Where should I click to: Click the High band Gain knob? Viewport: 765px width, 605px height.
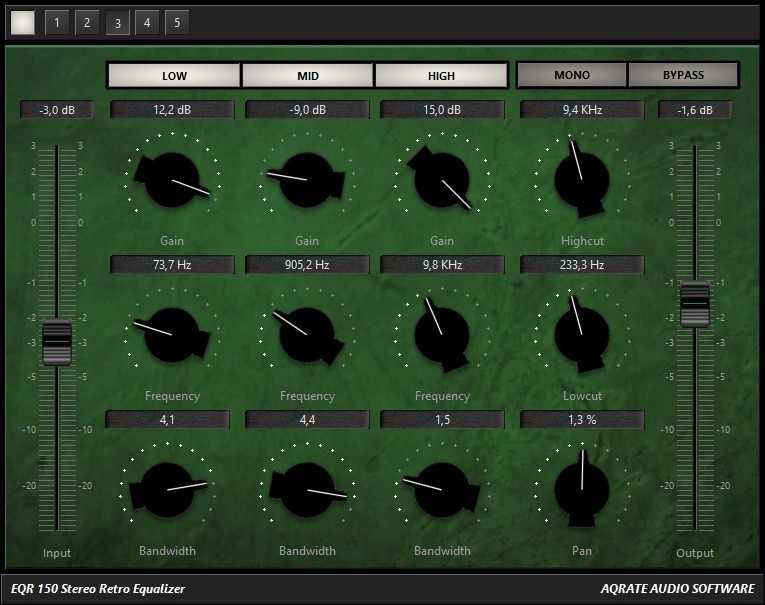441,180
